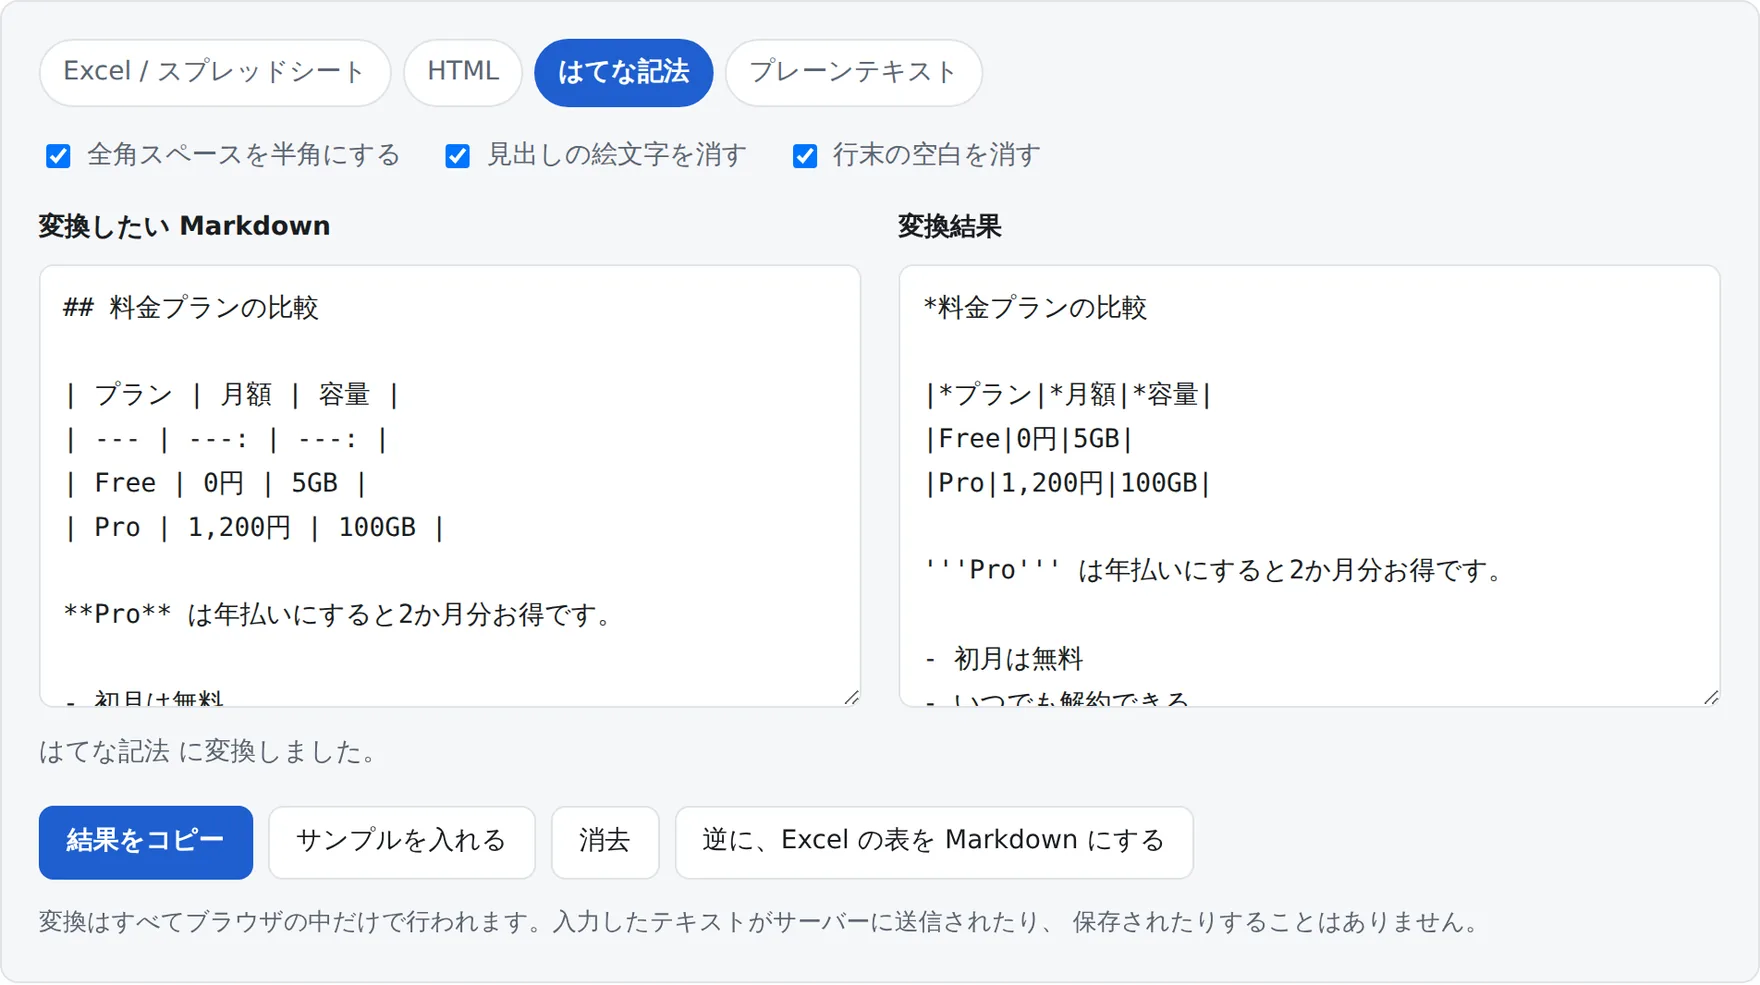Click the '- 初月は無料' output list line
Screen dimensions: 1760x985
pyautogui.click(x=1004, y=659)
